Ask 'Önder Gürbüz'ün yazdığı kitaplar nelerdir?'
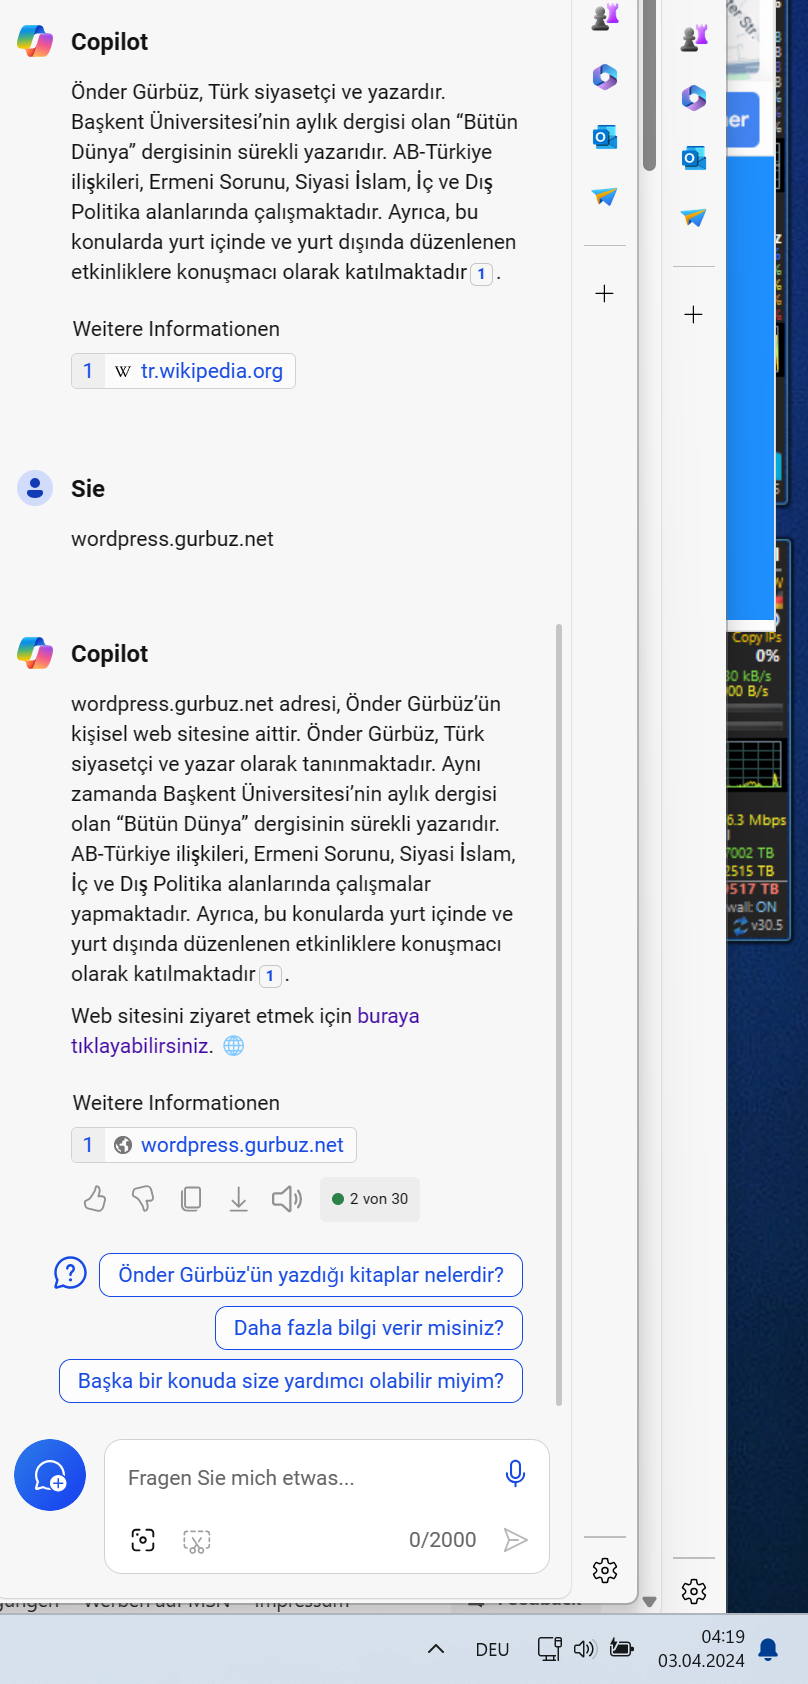This screenshot has height=1684, width=808. coord(311,1275)
